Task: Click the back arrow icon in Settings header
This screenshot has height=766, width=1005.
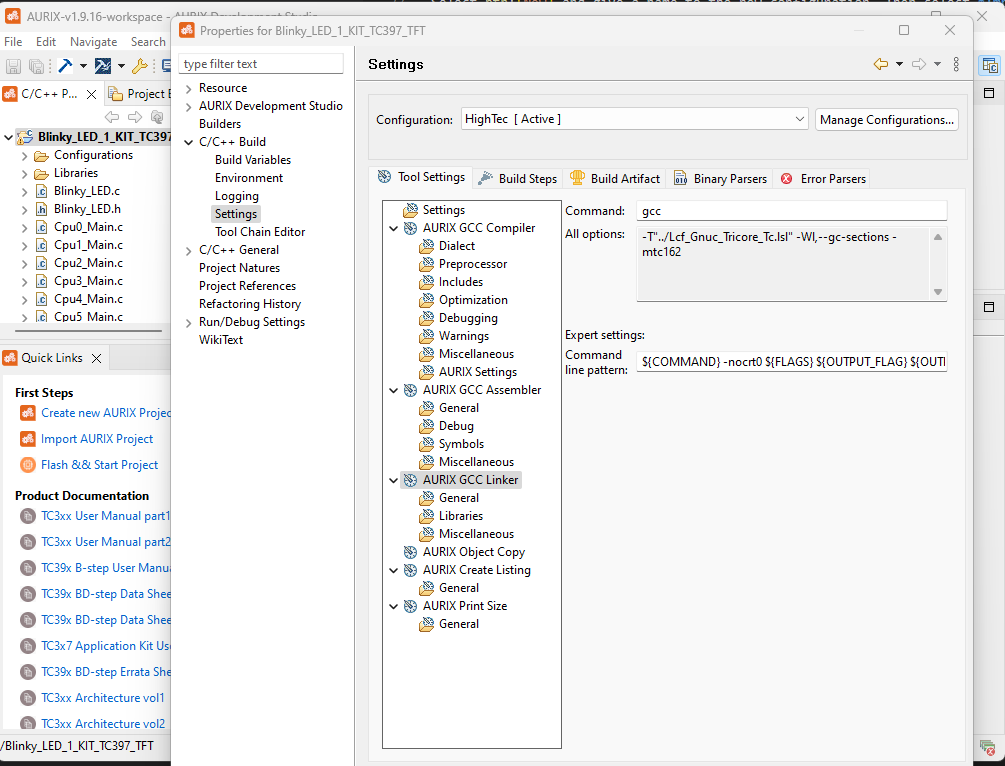Action: (x=881, y=64)
